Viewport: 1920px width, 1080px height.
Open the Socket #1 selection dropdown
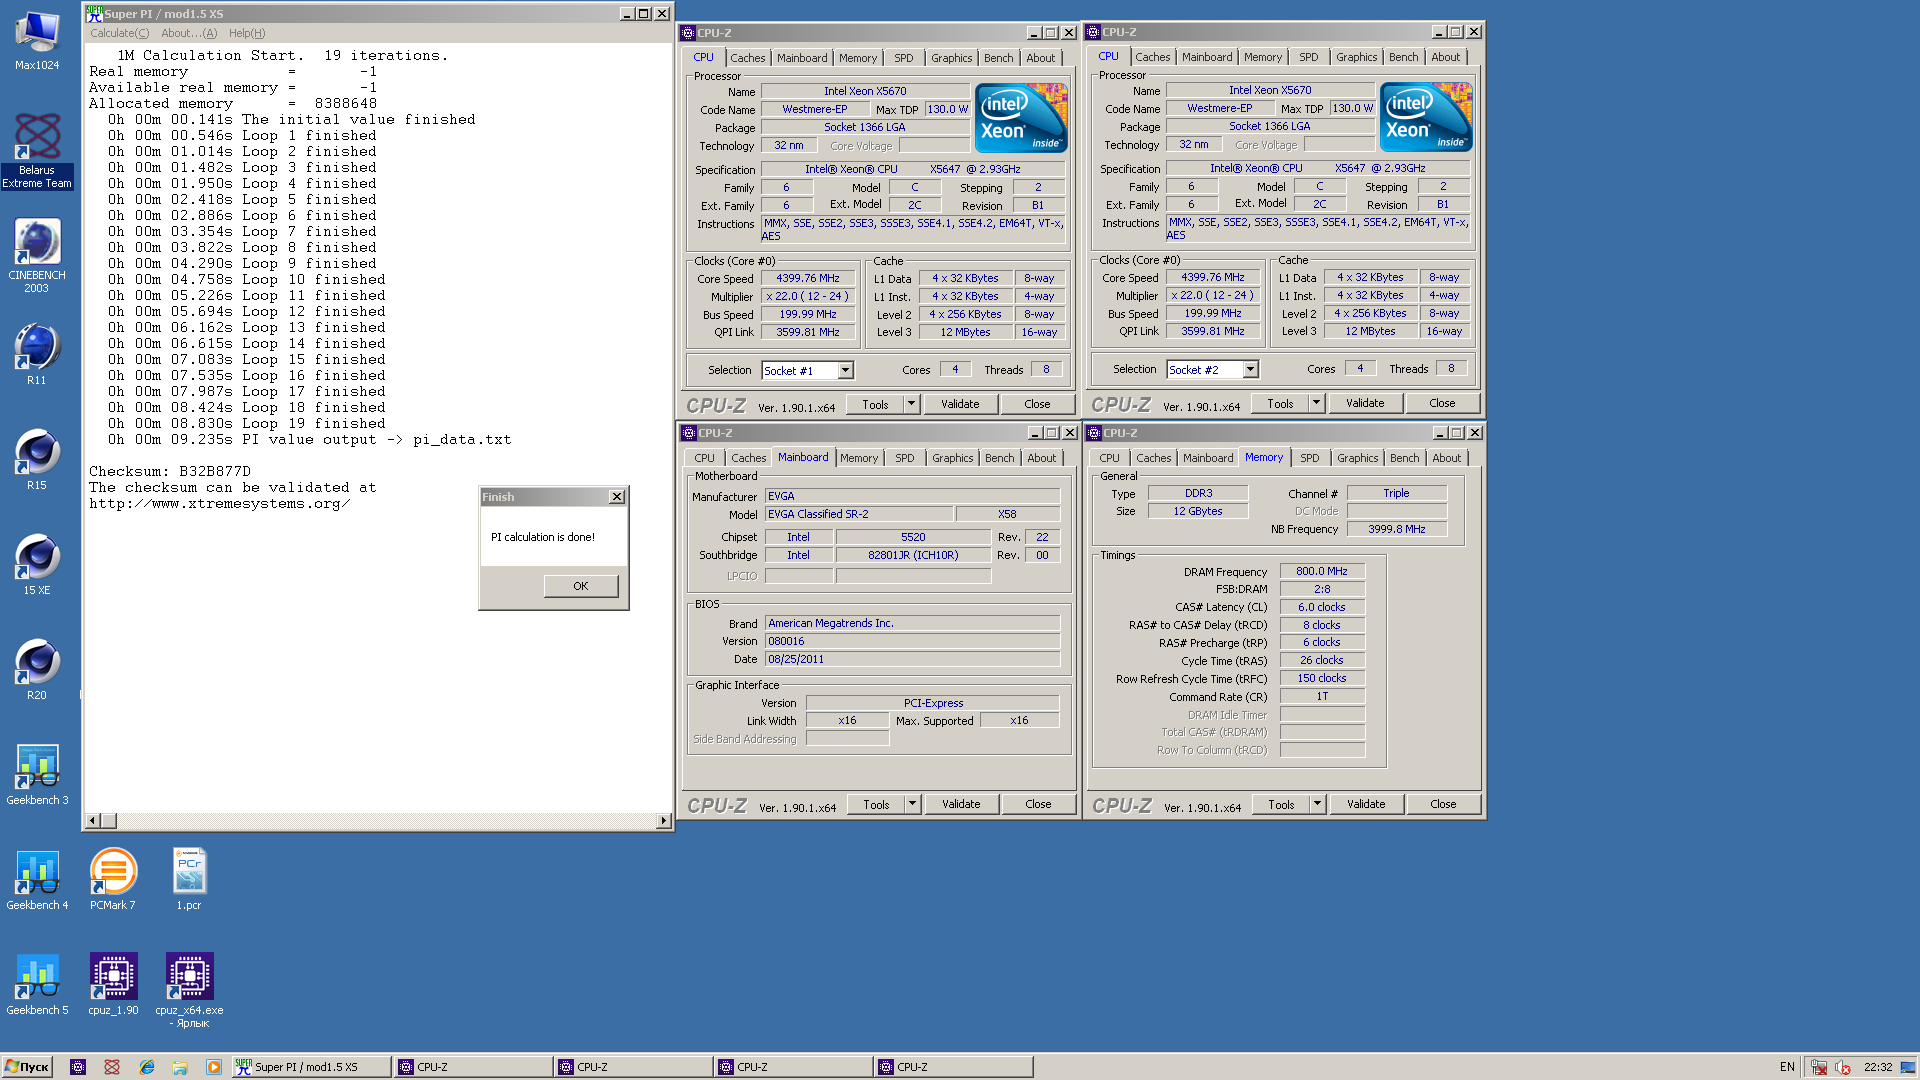pos(845,370)
